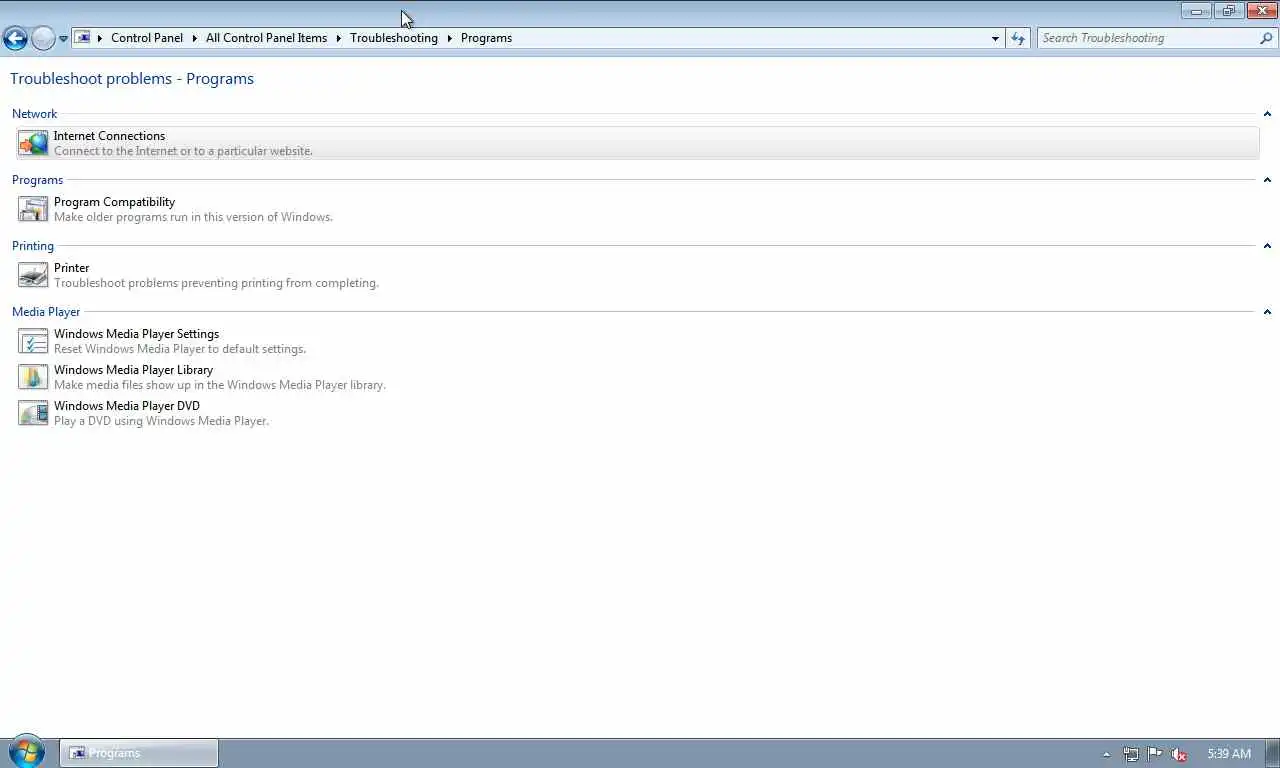Image resolution: width=1280 pixels, height=768 pixels.
Task: Navigate to Troubleshooting breadcrumb
Action: [x=394, y=38]
